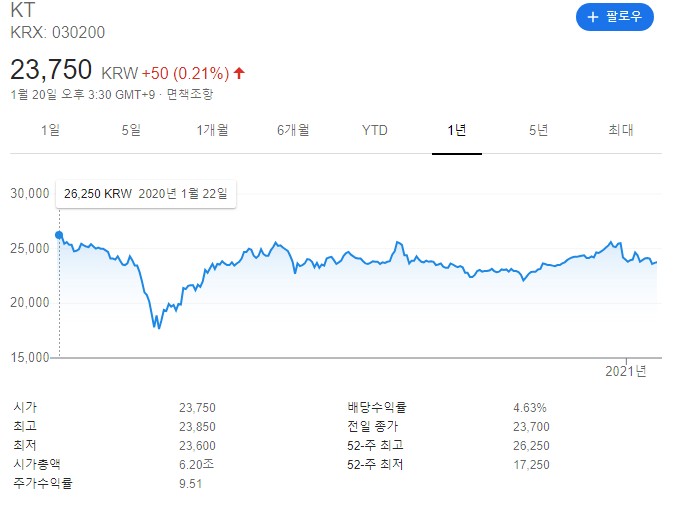Click the 시가총액 label

(x=37, y=465)
